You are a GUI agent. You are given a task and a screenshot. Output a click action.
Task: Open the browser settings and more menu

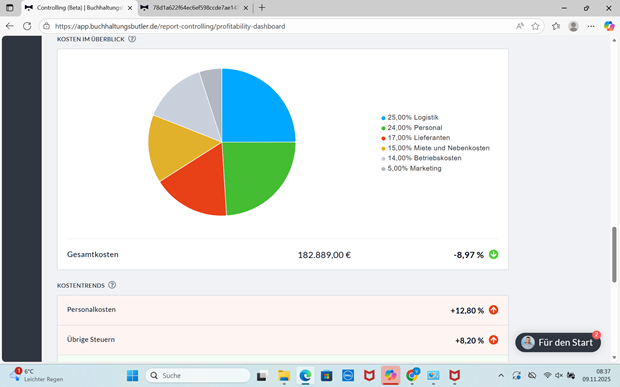pyautogui.click(x=591, y=26)
